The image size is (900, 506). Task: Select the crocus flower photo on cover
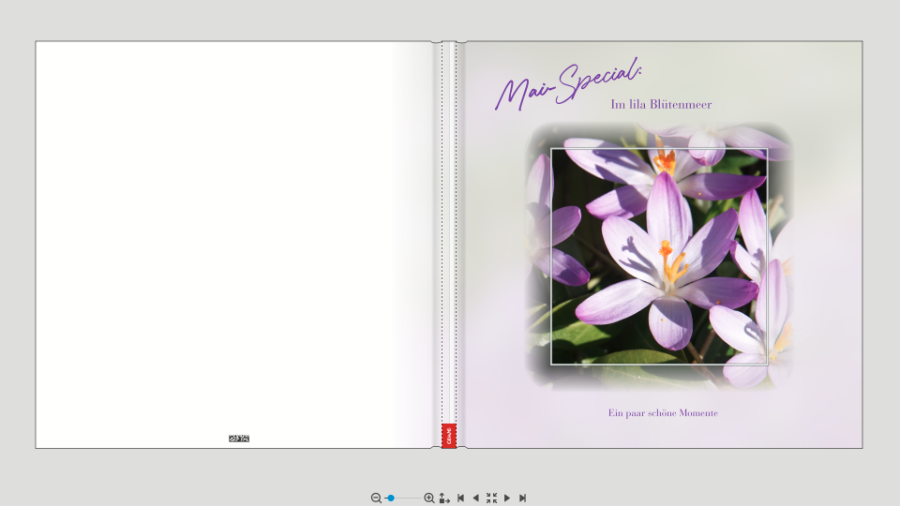pyautogui.click(x=659, y=256)
